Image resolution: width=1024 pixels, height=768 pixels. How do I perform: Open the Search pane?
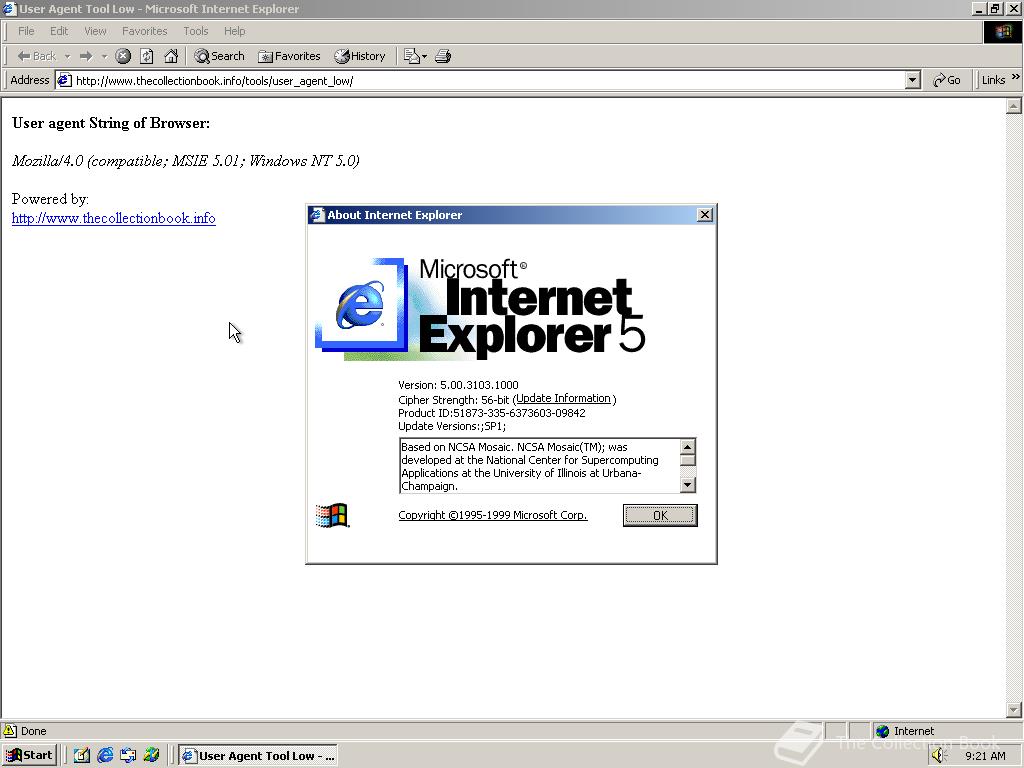point(219,56)
